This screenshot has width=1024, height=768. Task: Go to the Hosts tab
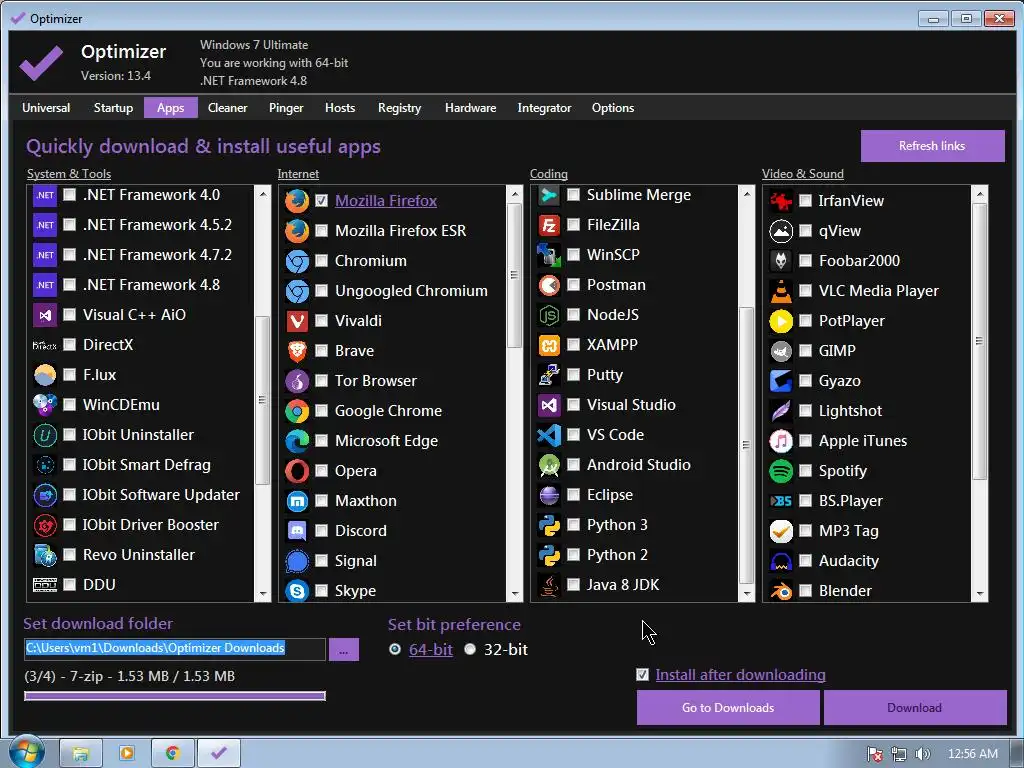pos(340,108)
